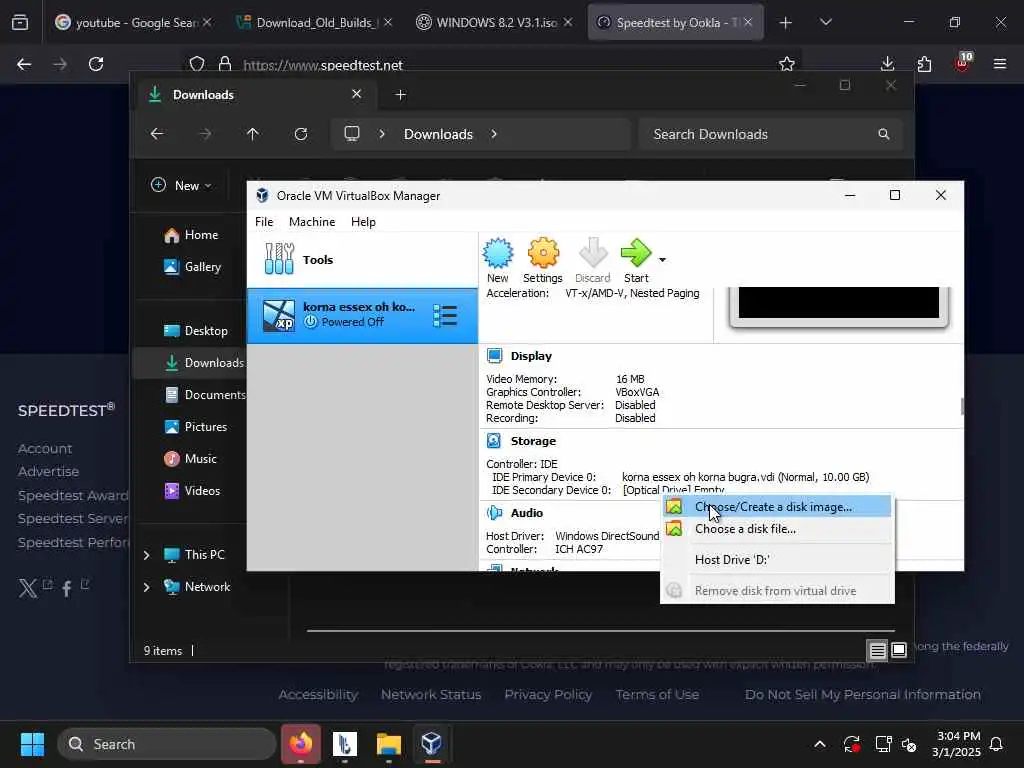Open Firefox from the taskbar
1024x768 pixels.
[x=301, y=744]
